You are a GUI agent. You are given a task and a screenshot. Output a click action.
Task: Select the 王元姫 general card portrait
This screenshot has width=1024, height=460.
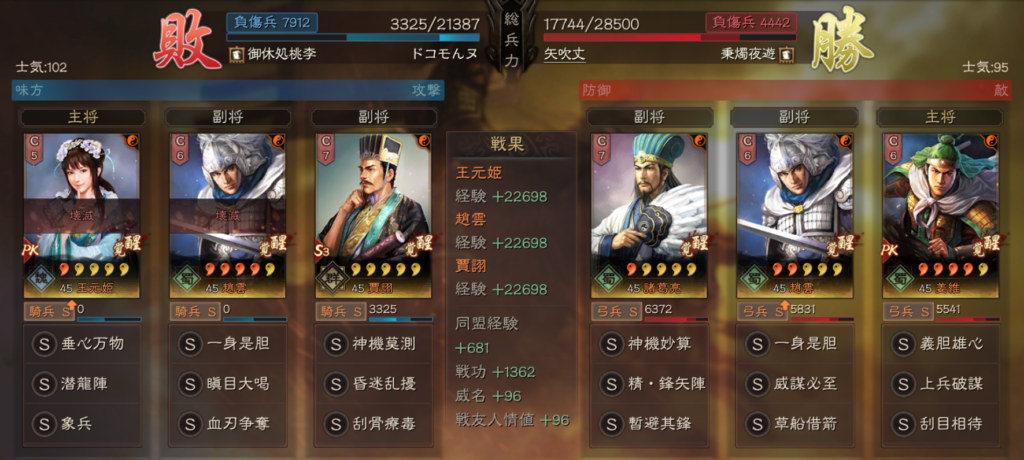tap(82, 216)
